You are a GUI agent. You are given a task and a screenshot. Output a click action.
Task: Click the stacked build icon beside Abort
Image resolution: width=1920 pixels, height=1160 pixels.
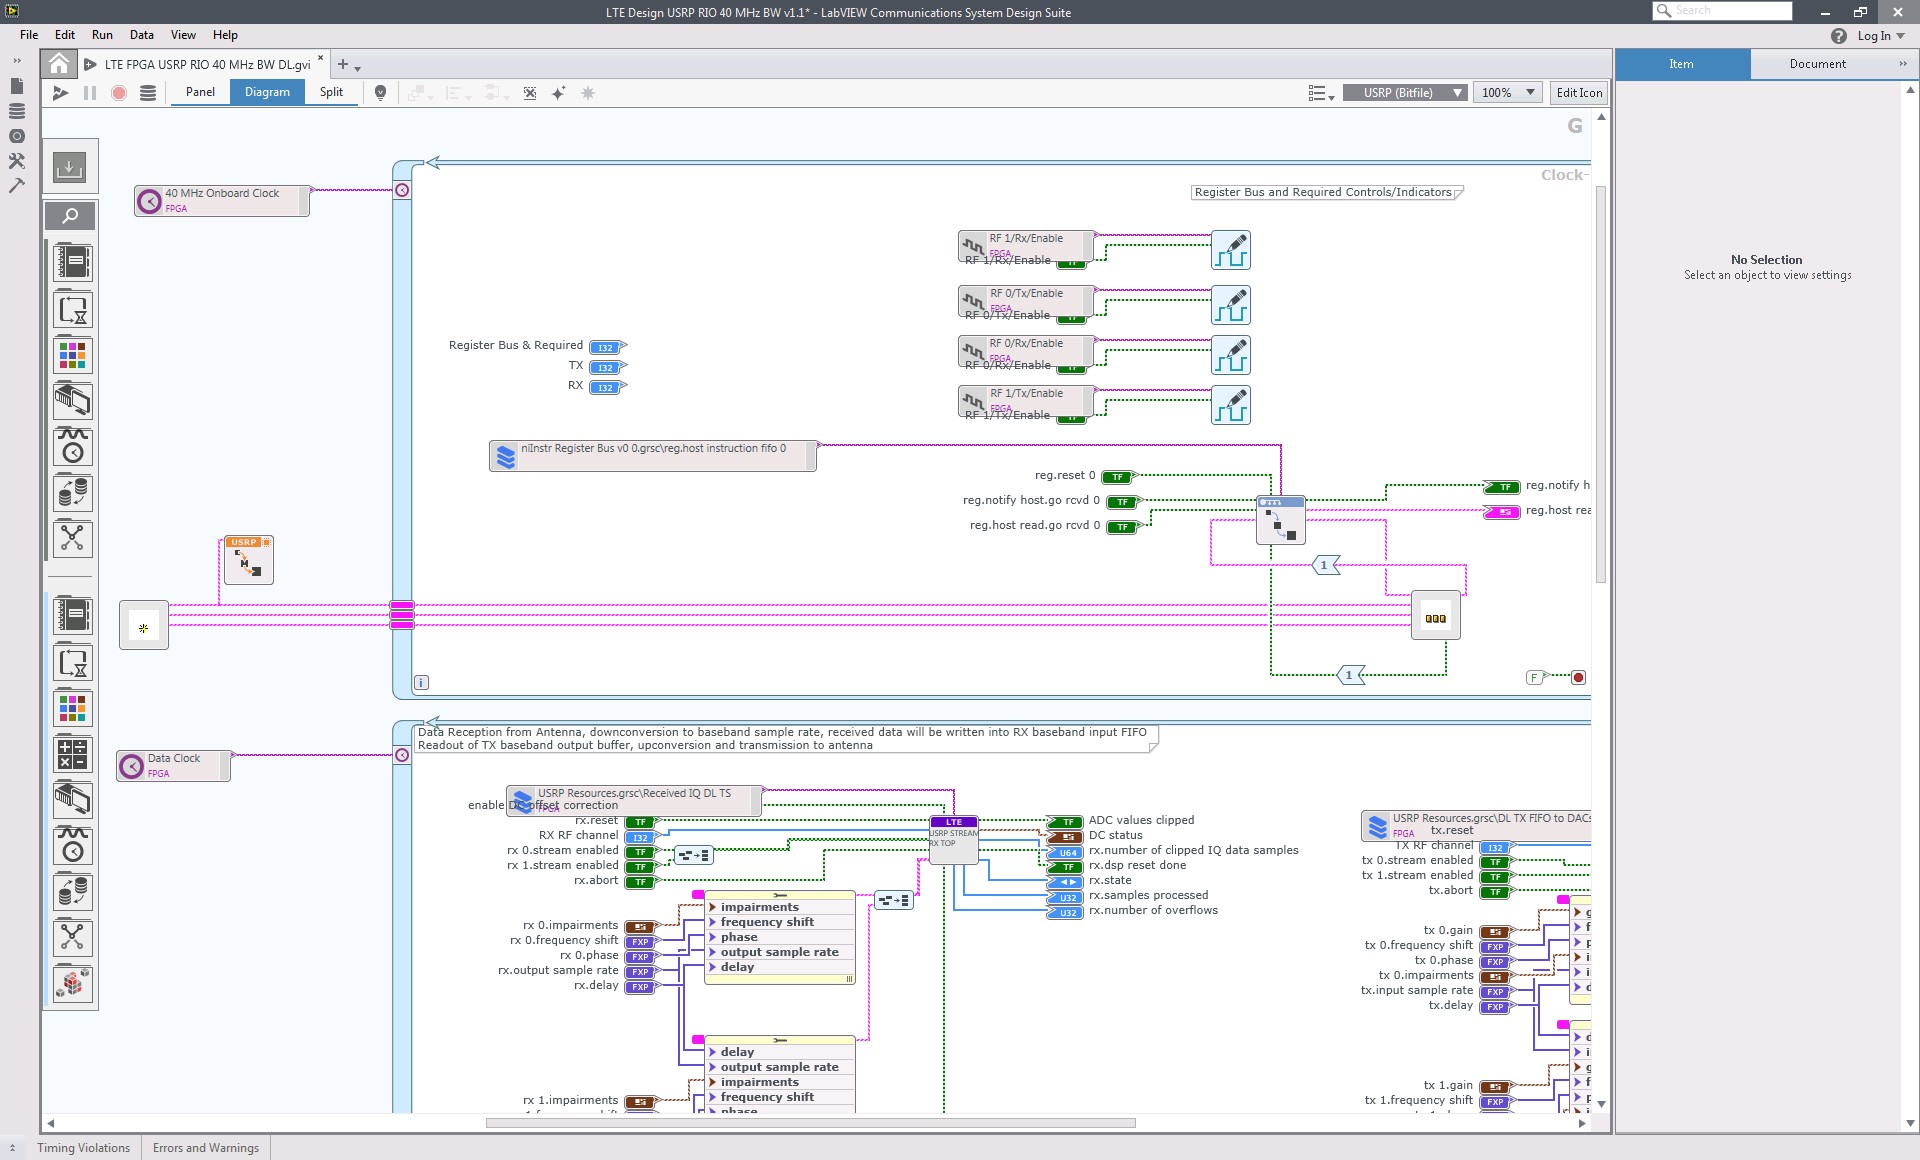coord(148,93)
